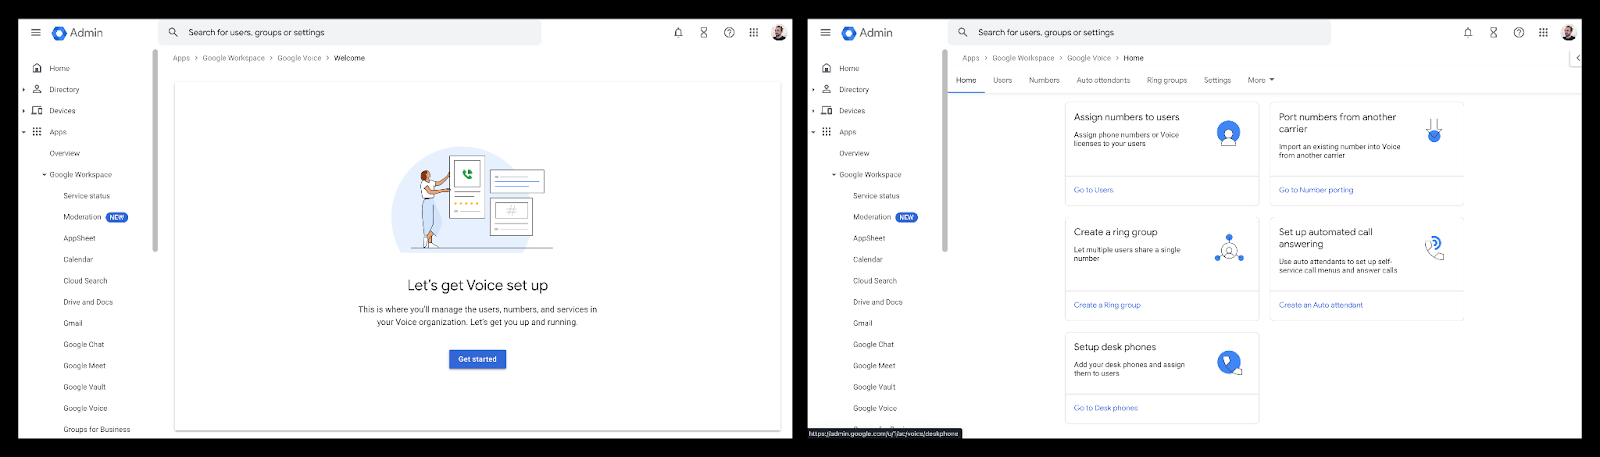Open Google Meet in right window sidebar

[874, 366]
